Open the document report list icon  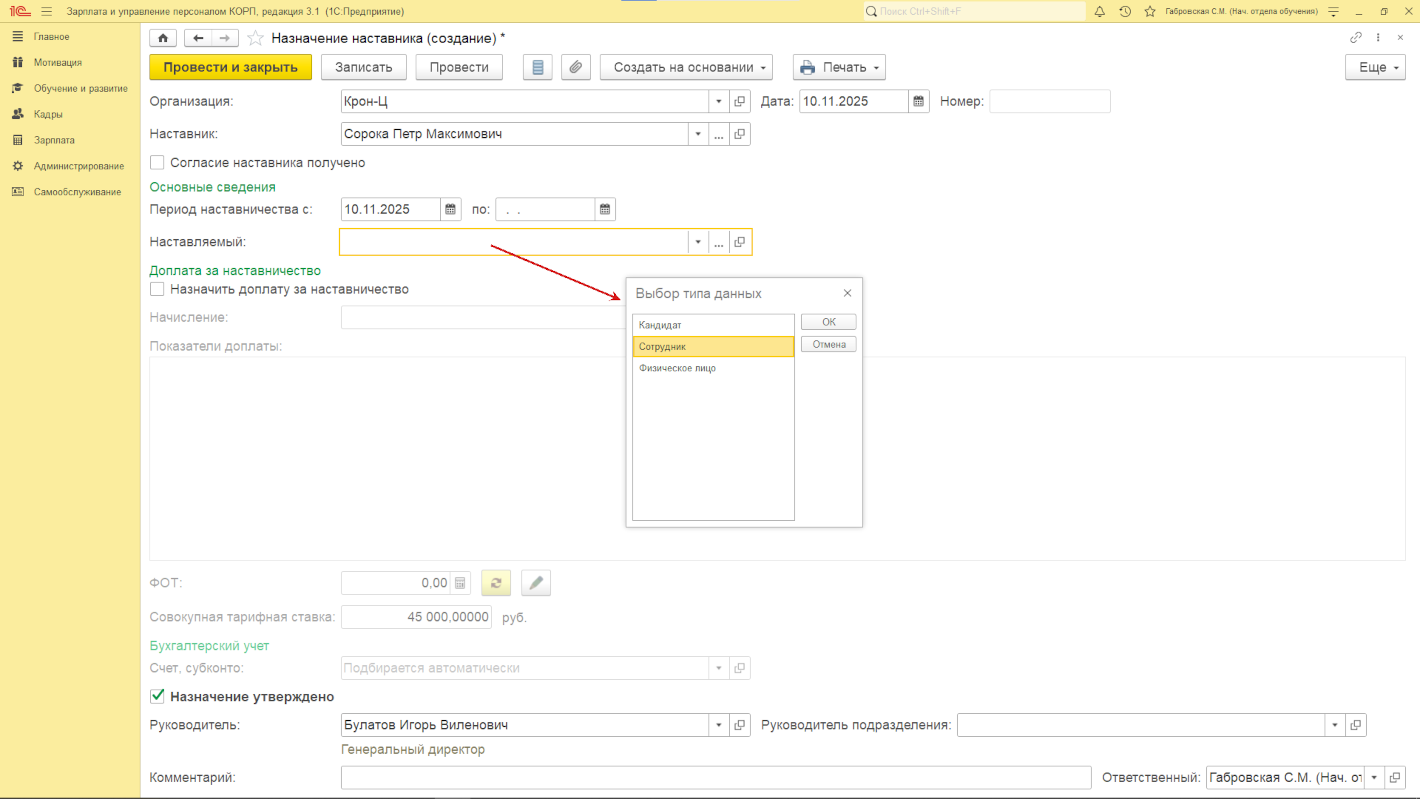[538, 67]
